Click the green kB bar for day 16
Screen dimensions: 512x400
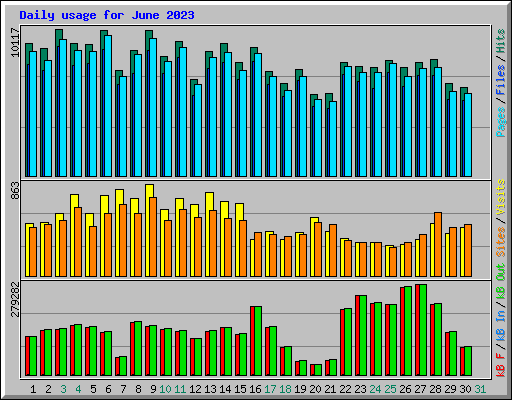258,341
